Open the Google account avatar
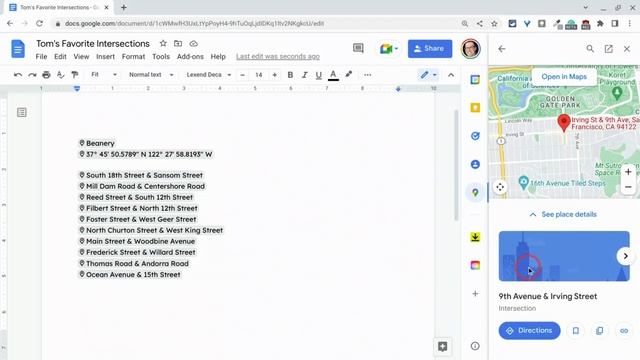This screenshot has height=360, width=640. click(x=471, y=49)
